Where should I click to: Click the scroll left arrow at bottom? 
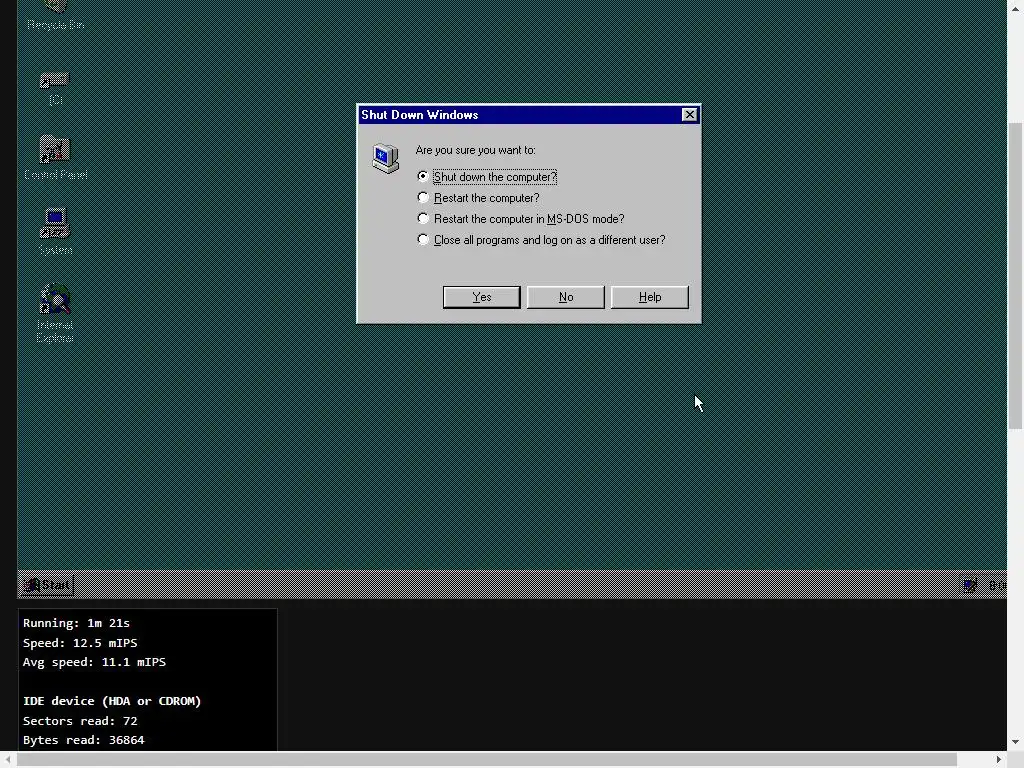coord(7,760)
